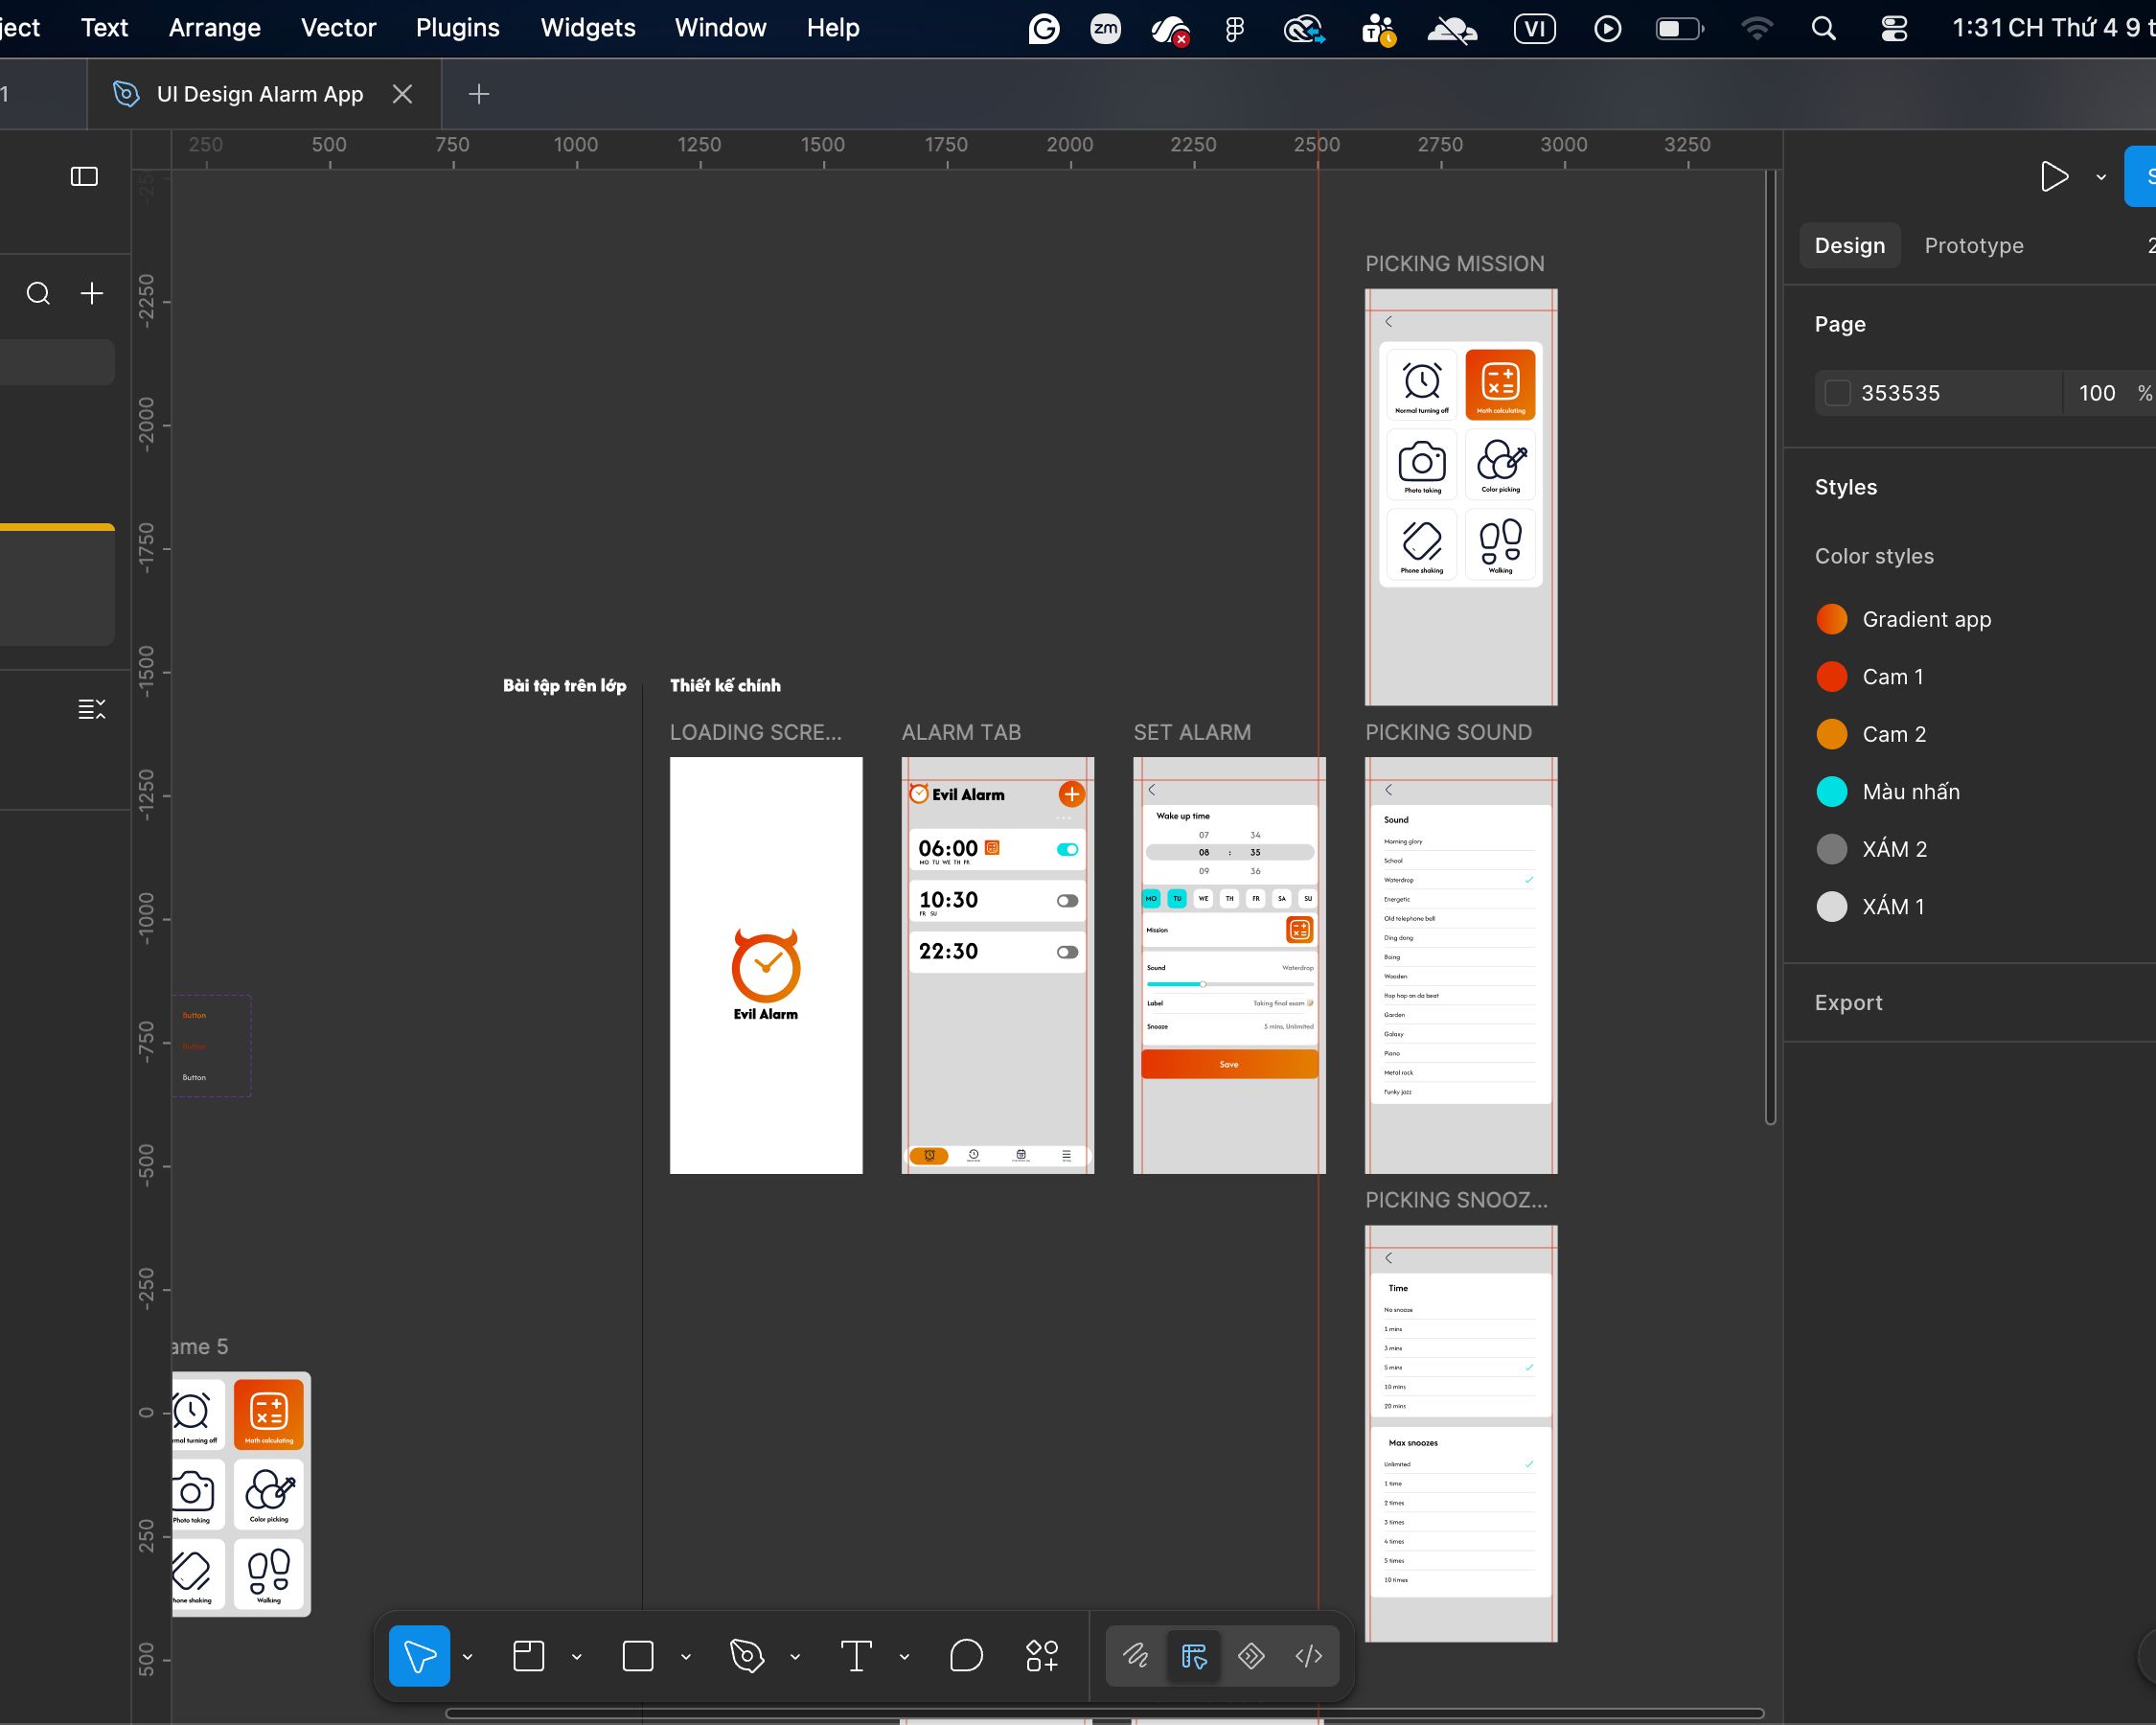Open macOS Spotlight search icon

1823,28
